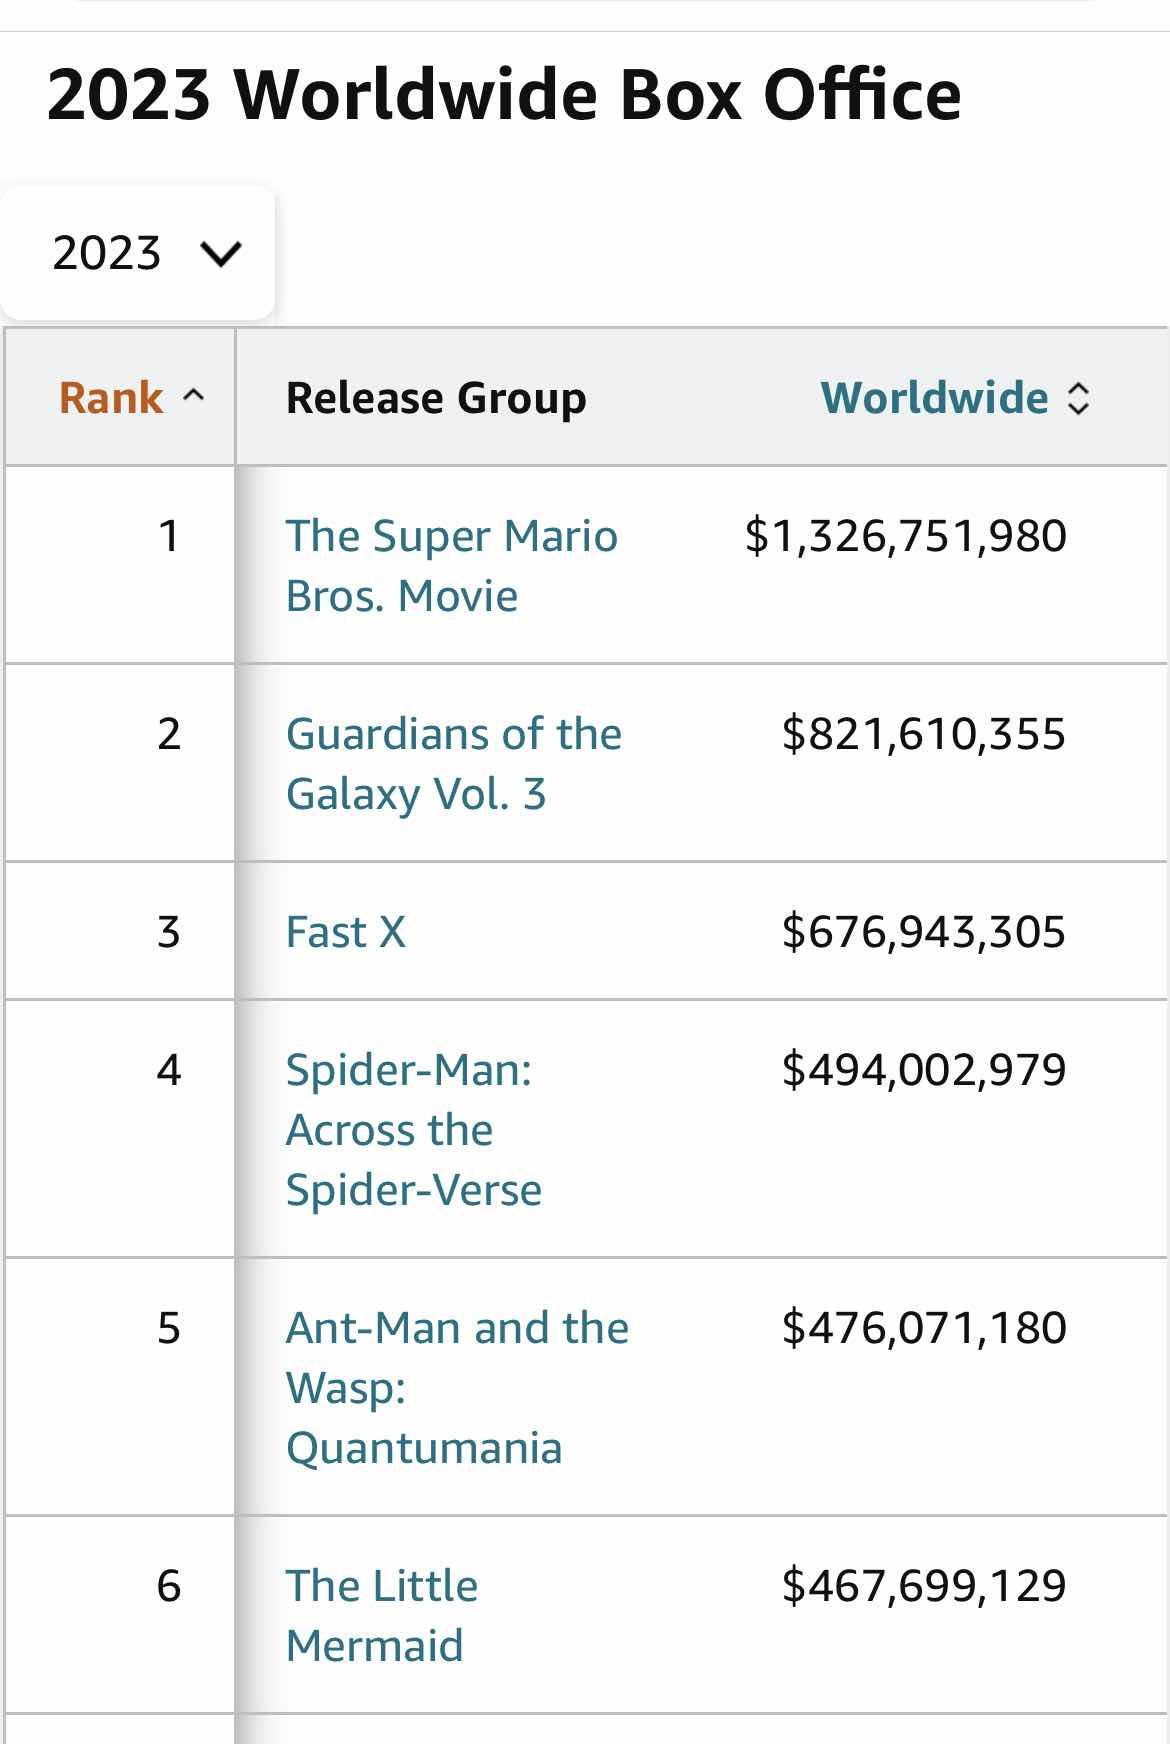1170x1744 pixels.
Task: Click the 2023 Worldwide Box Office heading
Action: 504,95
